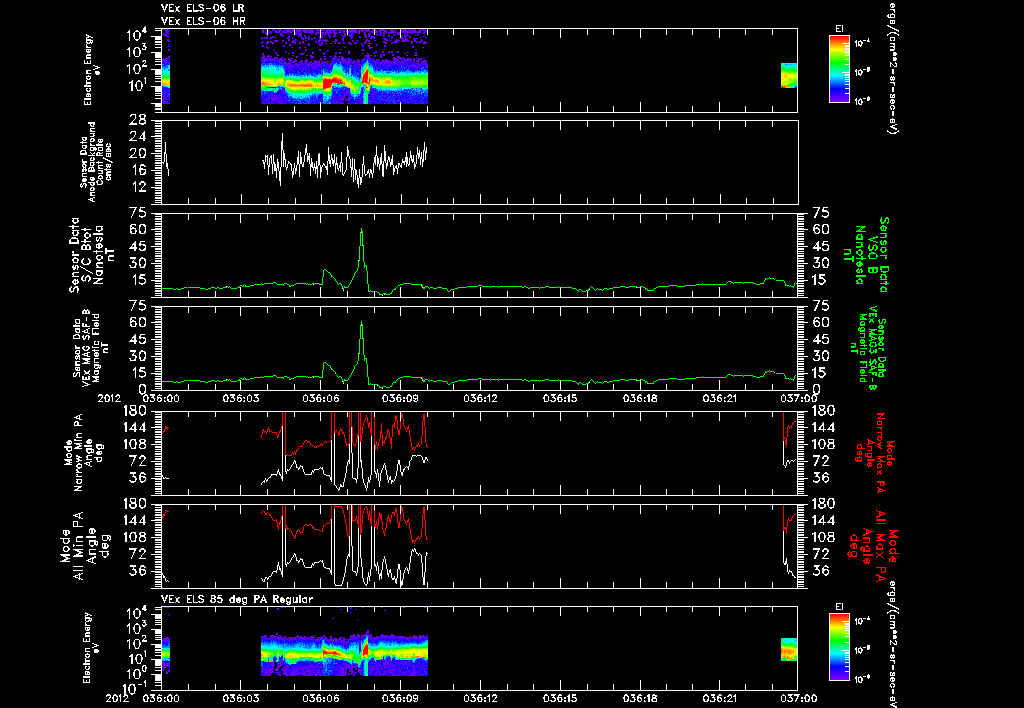Screen dimensions: 1024x708
Task: Click '036:12' on the bottom time axis
Action: point(480,698)
